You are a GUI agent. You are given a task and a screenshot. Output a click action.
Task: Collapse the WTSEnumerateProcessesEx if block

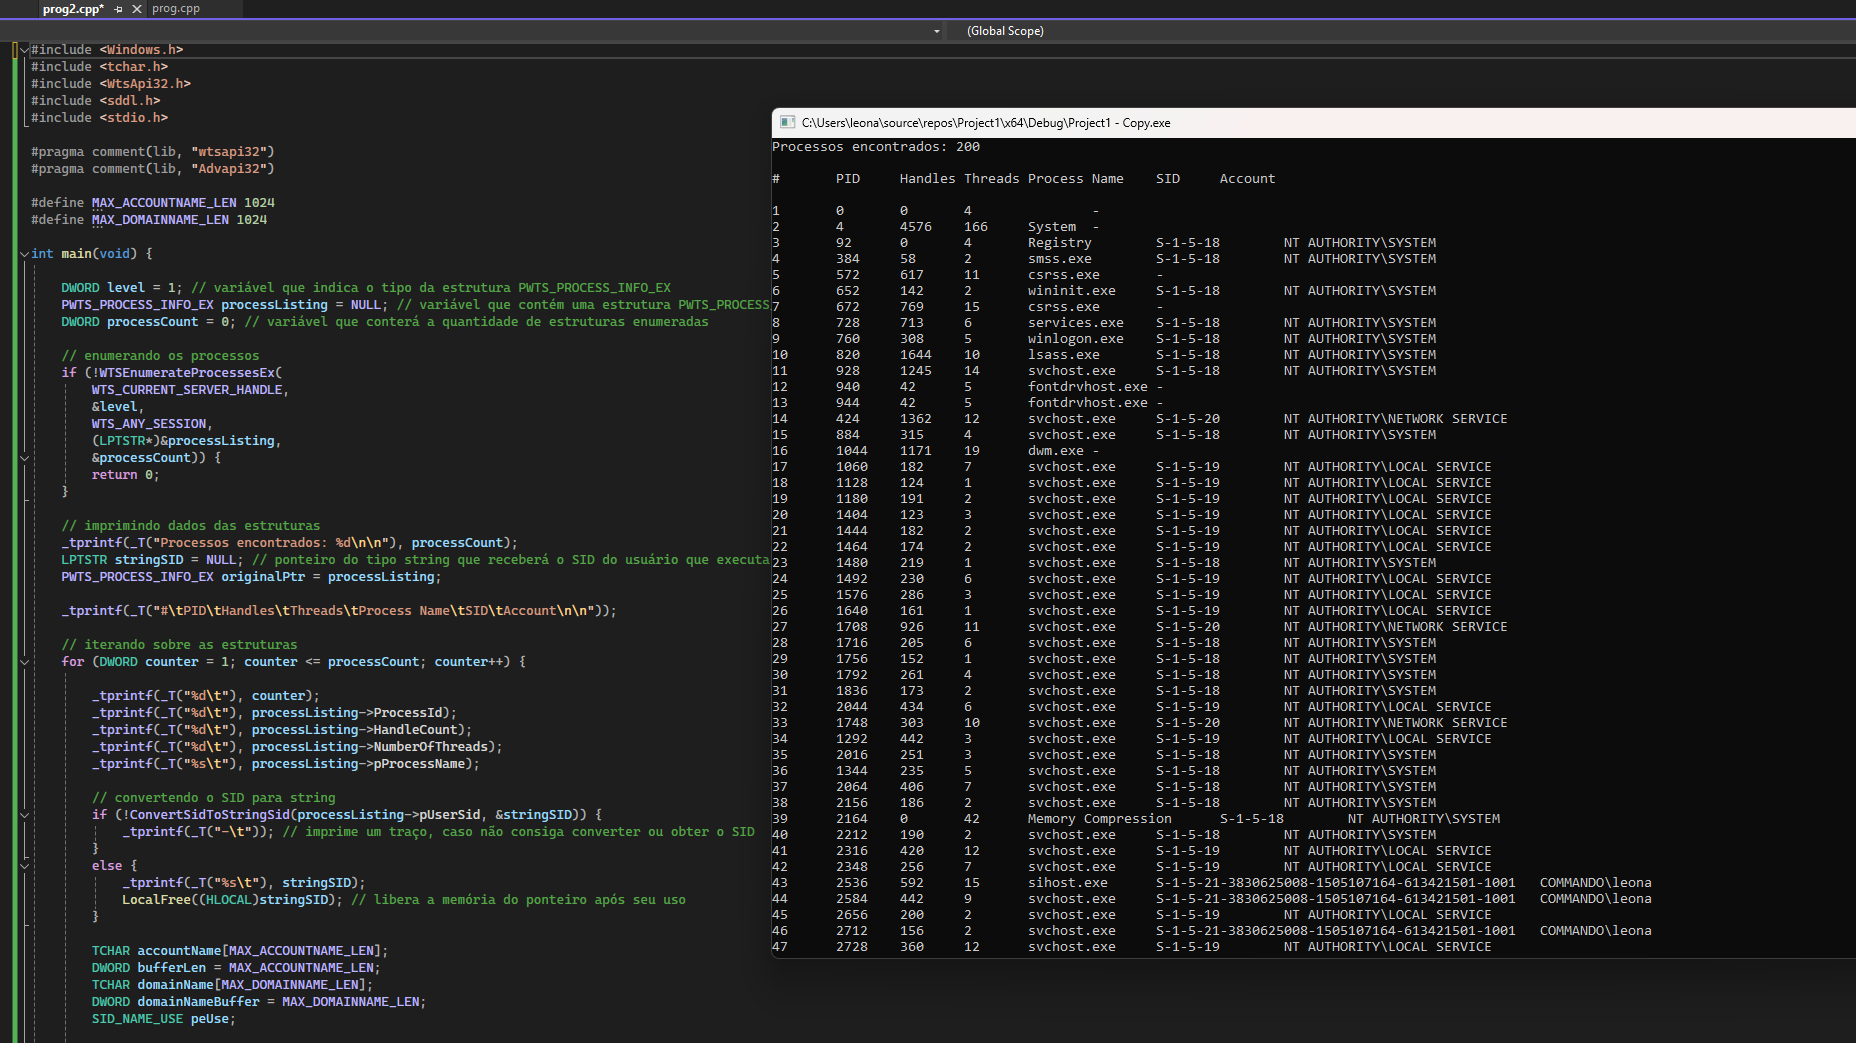click(x=24, y=458)
